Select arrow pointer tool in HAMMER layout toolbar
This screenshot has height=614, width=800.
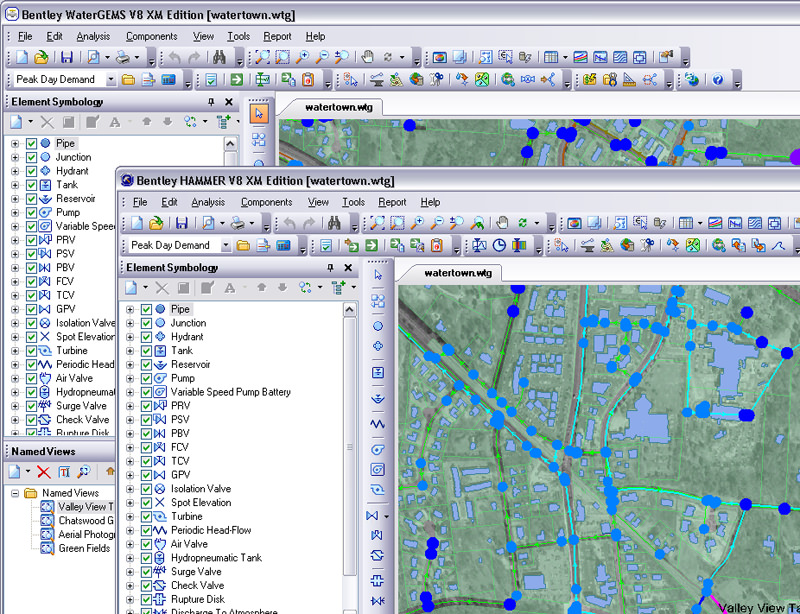378,275
